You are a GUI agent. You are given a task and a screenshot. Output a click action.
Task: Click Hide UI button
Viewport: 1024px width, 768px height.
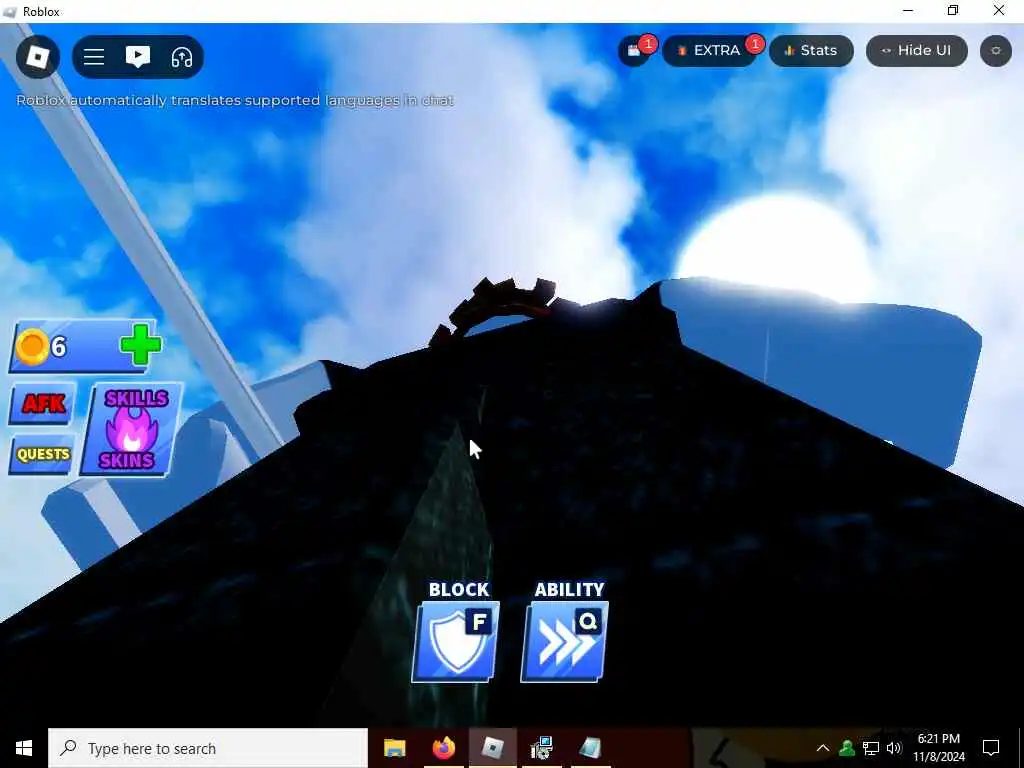point(916,51)
